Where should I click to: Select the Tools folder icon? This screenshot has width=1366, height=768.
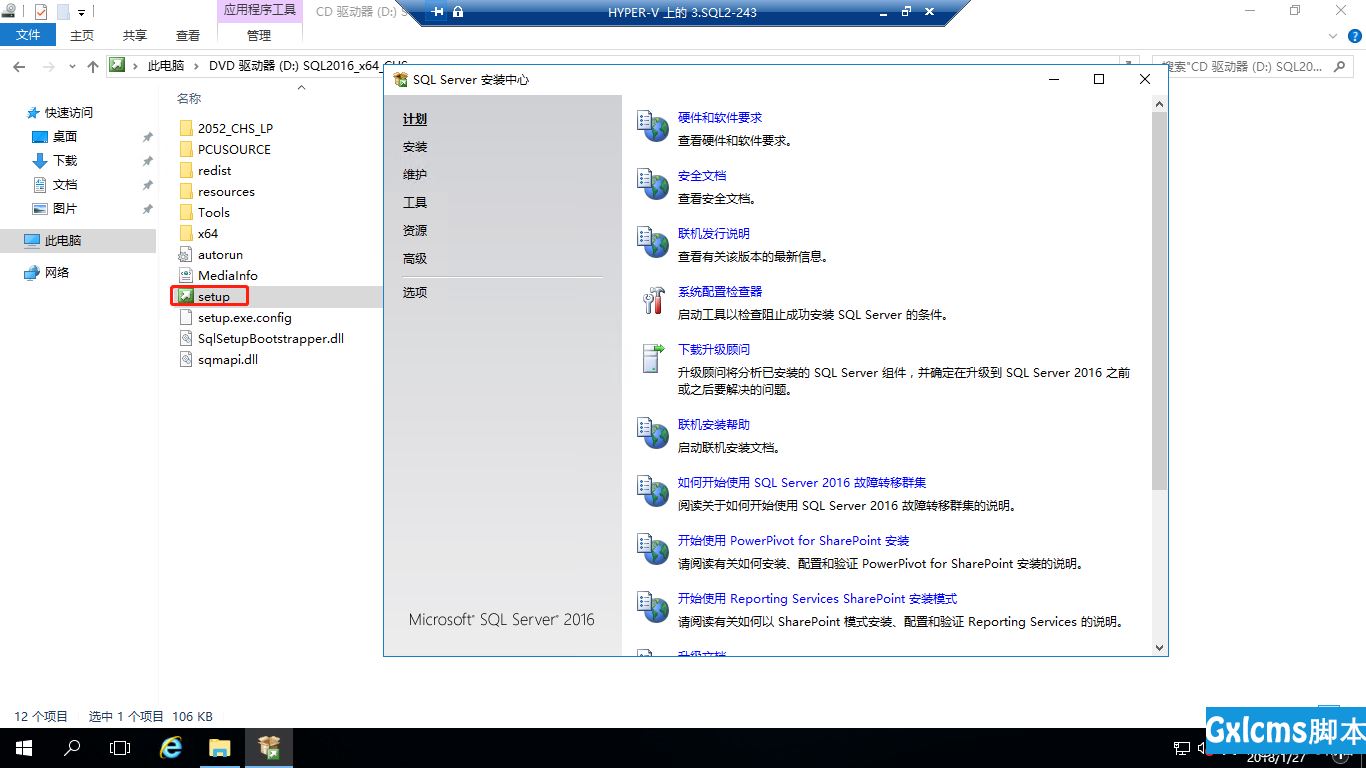[186, 212]
